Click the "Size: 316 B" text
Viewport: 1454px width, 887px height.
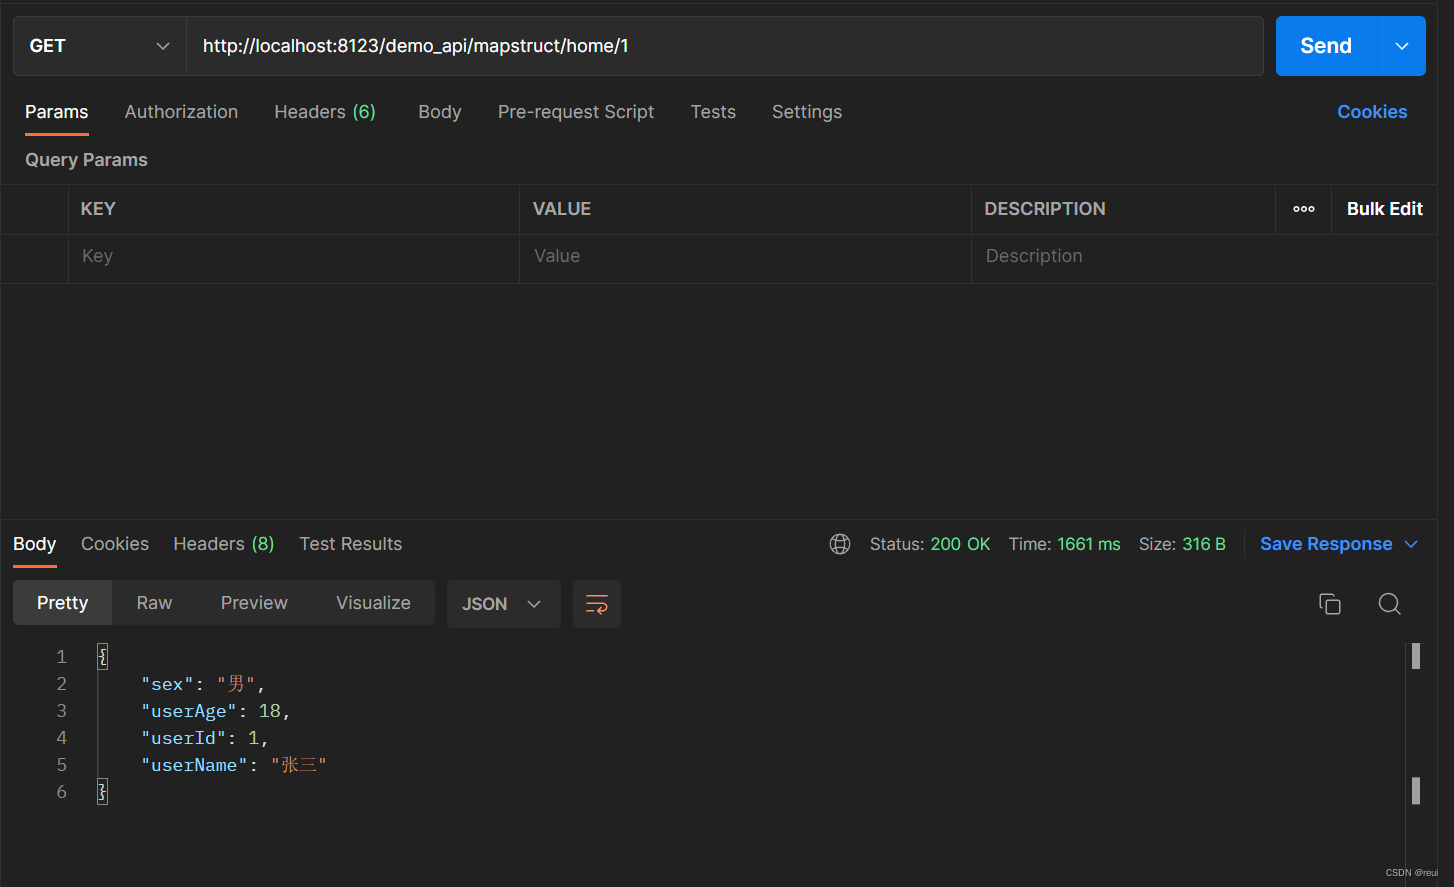(1182, 544)
